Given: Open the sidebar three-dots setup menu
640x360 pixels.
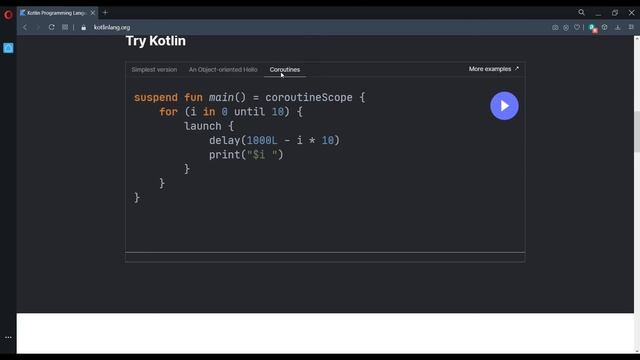Looking at the screenshot, I should point(8,338).
